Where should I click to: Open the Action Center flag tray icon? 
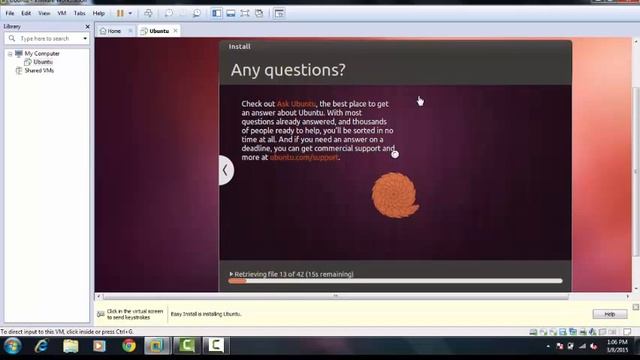tap(560, 347)
